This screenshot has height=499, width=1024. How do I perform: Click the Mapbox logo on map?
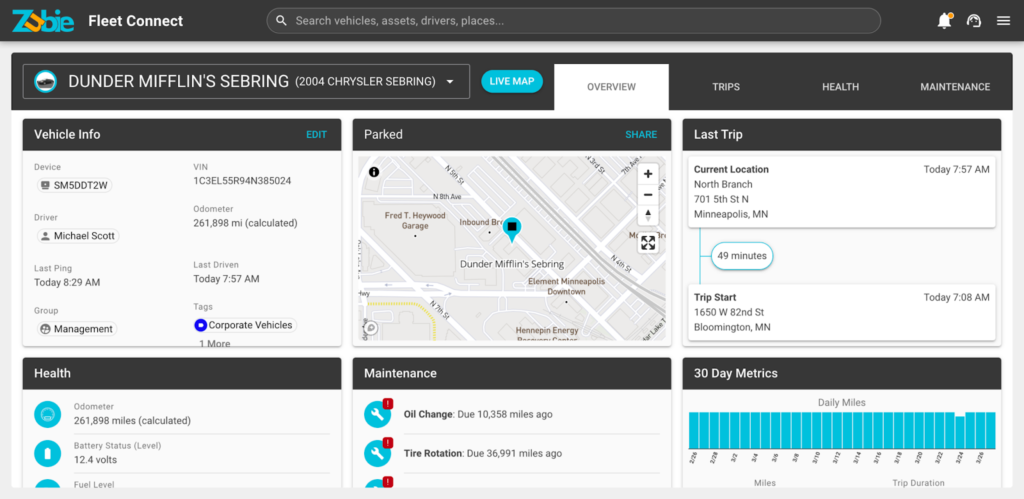coord(370,328)
